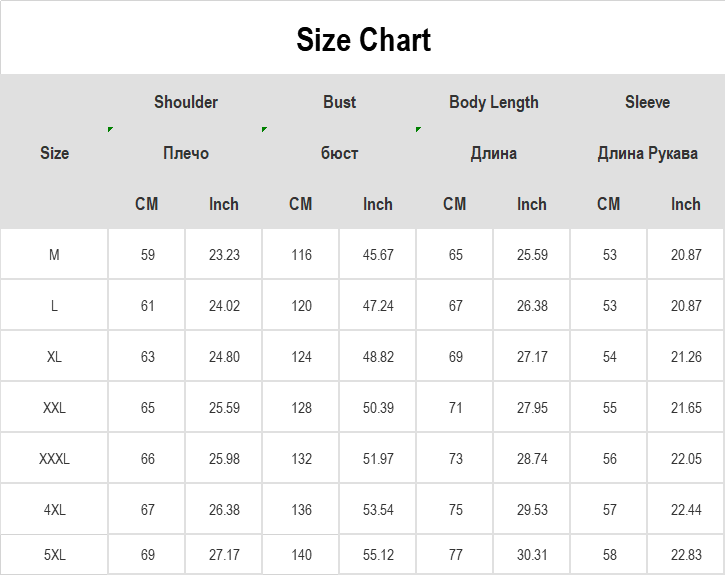Screen dimensions: 725x575
Task: Click the bust cell showing 116
Action: pos(301,254)
